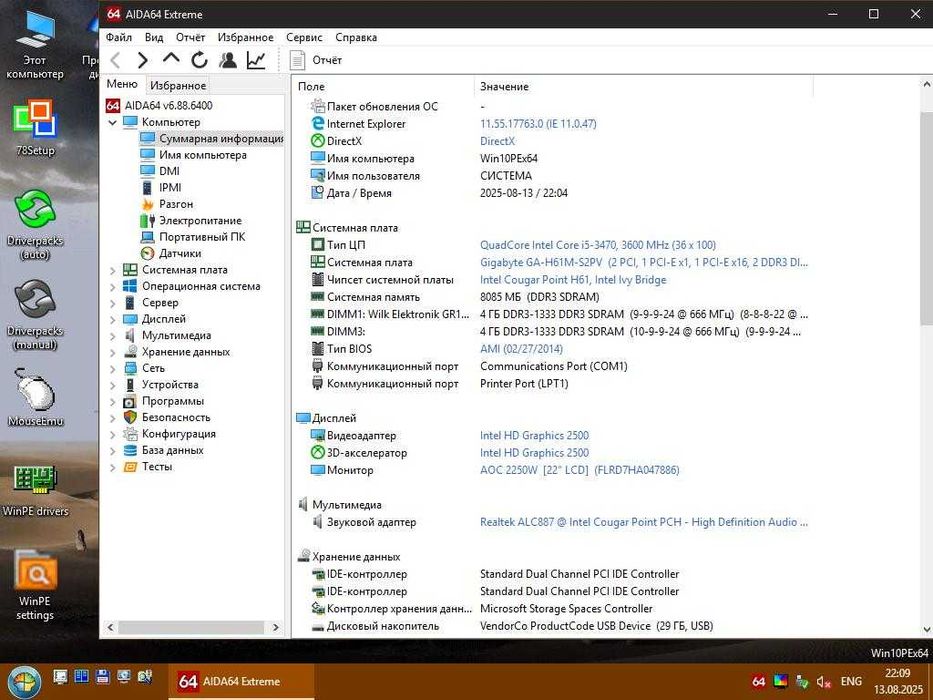Expand the Операционная система tree node
This screenshot has height=700, width=933.
(112, 287)
